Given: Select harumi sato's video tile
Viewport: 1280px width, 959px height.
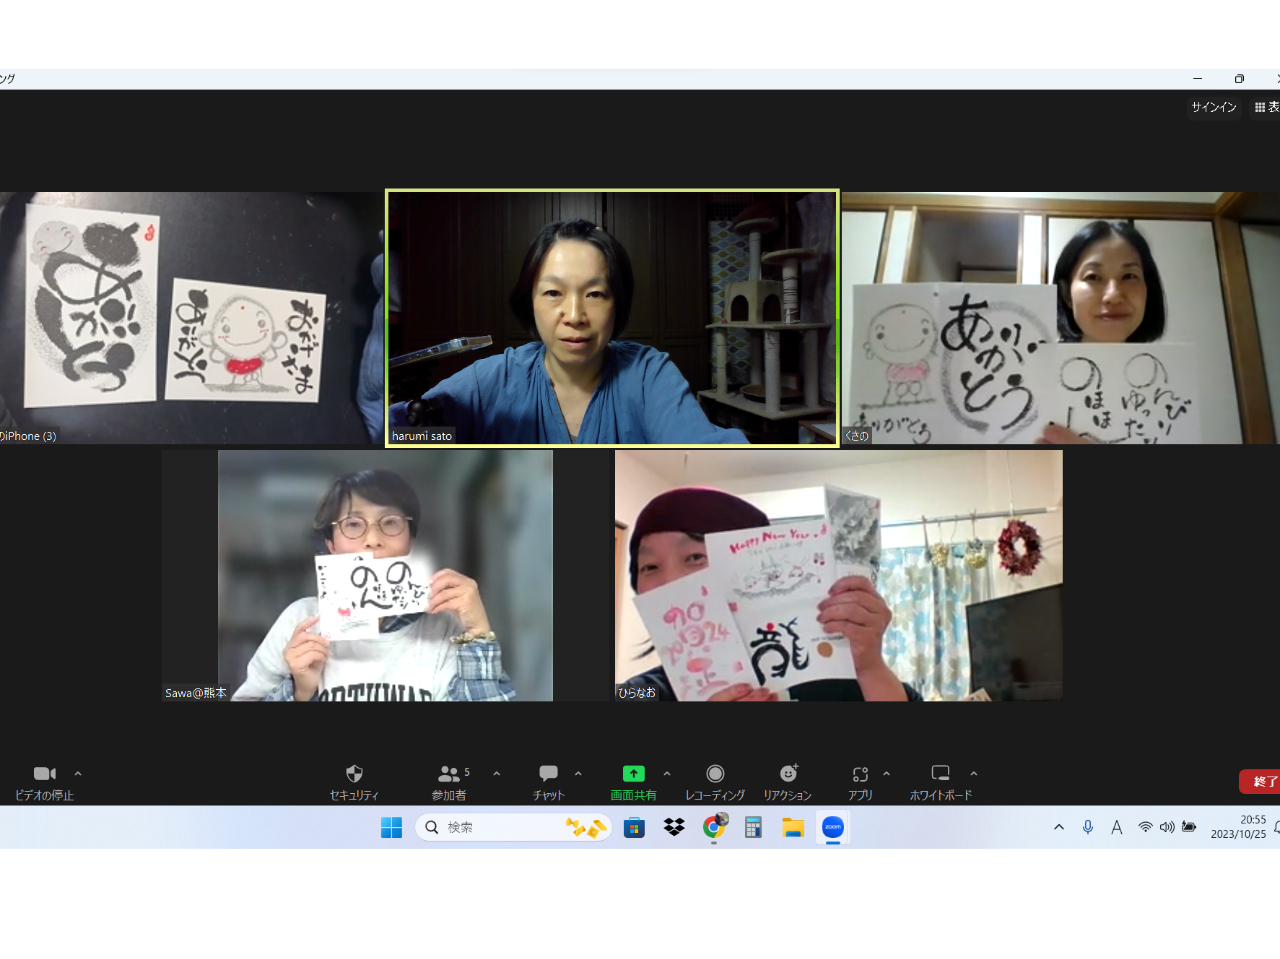Looking at the screenshot, I should point(612,317).
